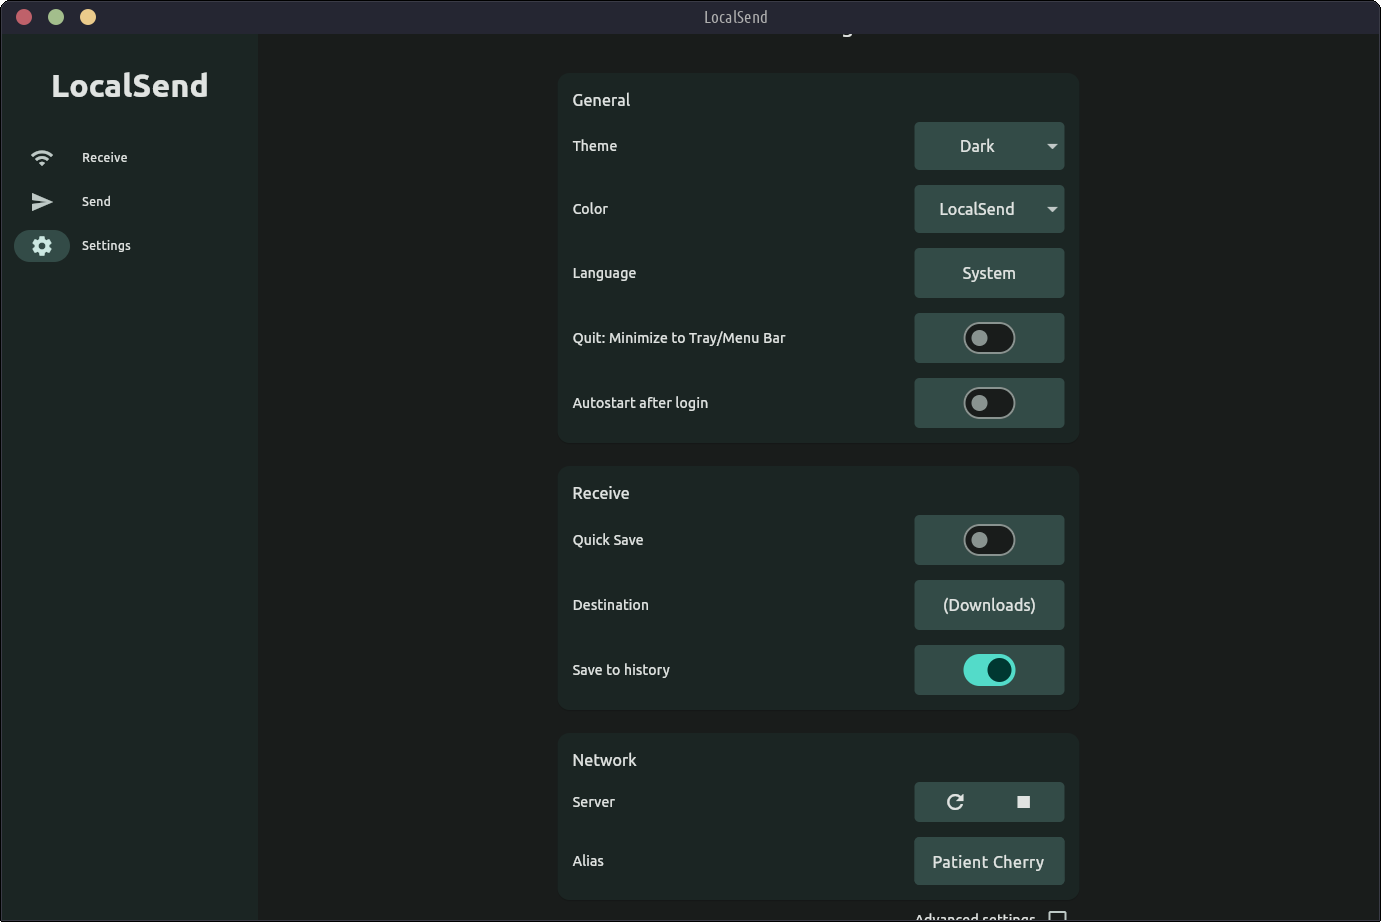Click the Settings gear icon
1381x922 pixels.
click(x=42, y=246)
